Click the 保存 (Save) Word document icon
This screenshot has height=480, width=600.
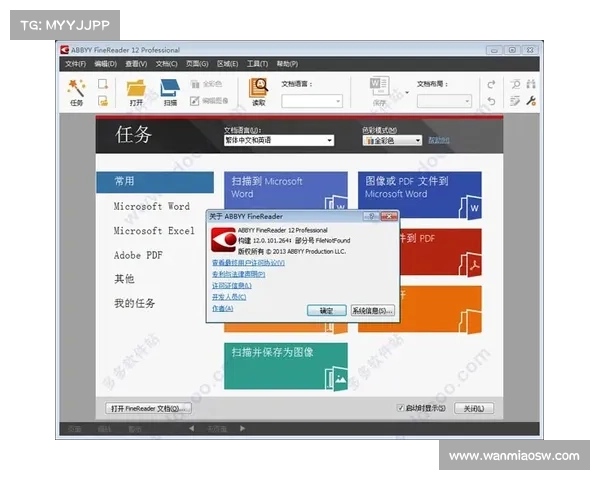(380, 88)
